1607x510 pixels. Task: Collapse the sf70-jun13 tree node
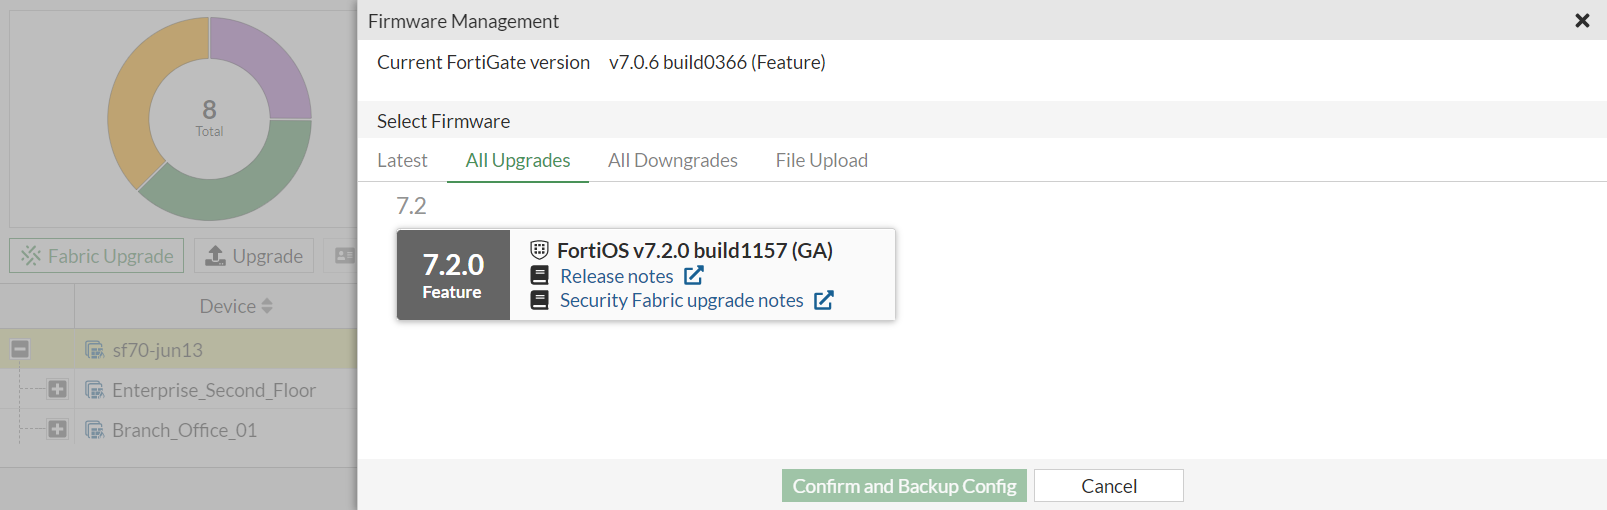(20, 349)
